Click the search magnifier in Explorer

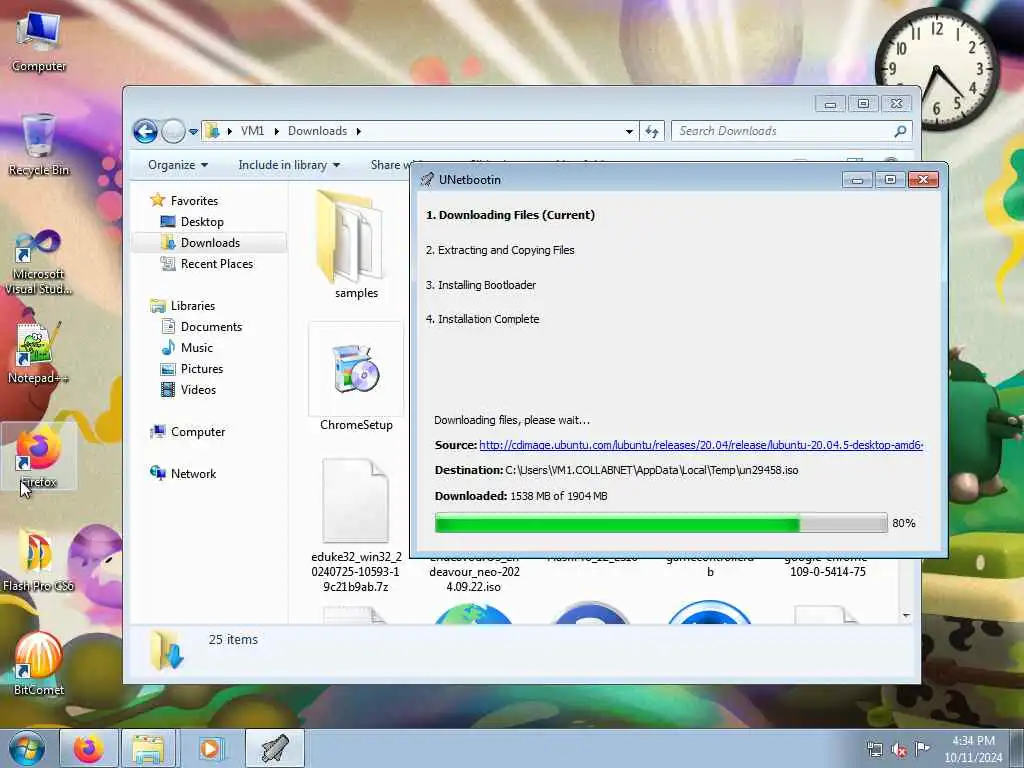(900, 131)
